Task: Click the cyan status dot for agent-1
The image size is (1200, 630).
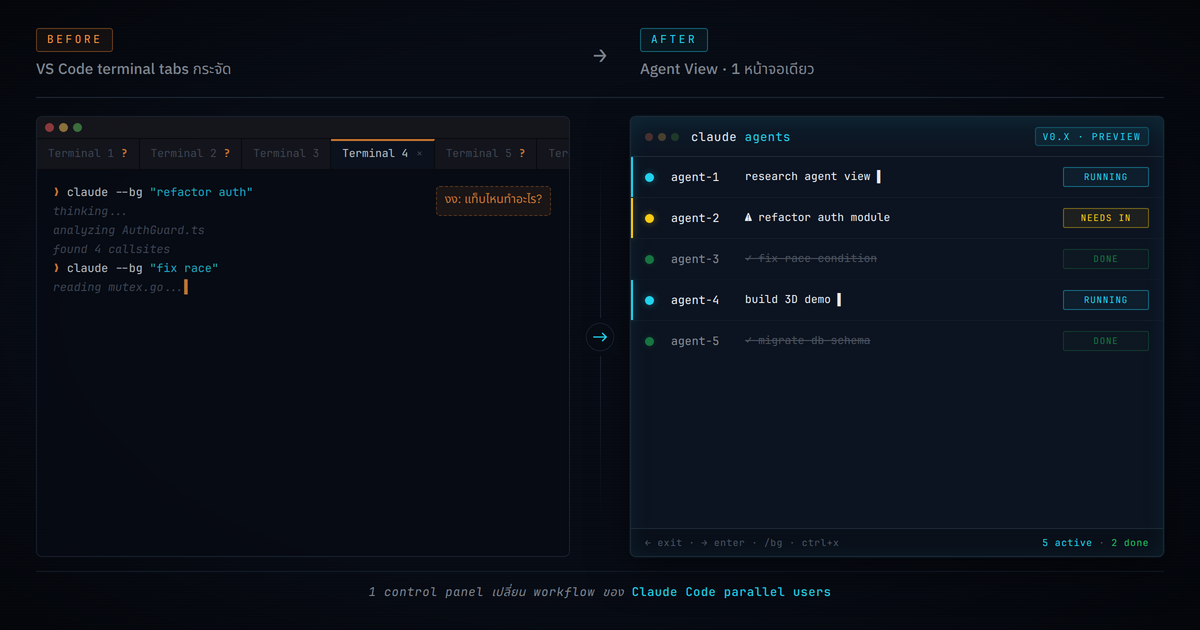Action: coord(649,177)
